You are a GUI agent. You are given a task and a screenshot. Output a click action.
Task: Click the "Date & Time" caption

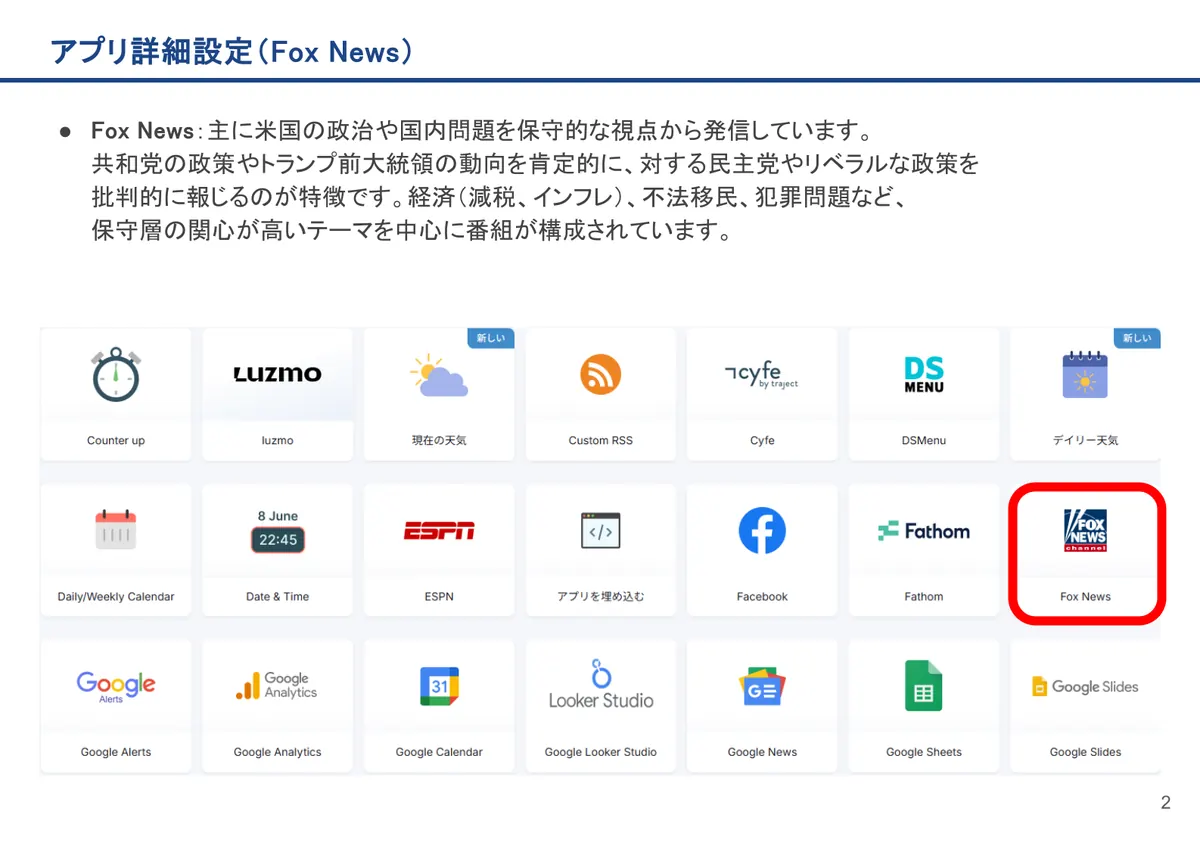277,596
